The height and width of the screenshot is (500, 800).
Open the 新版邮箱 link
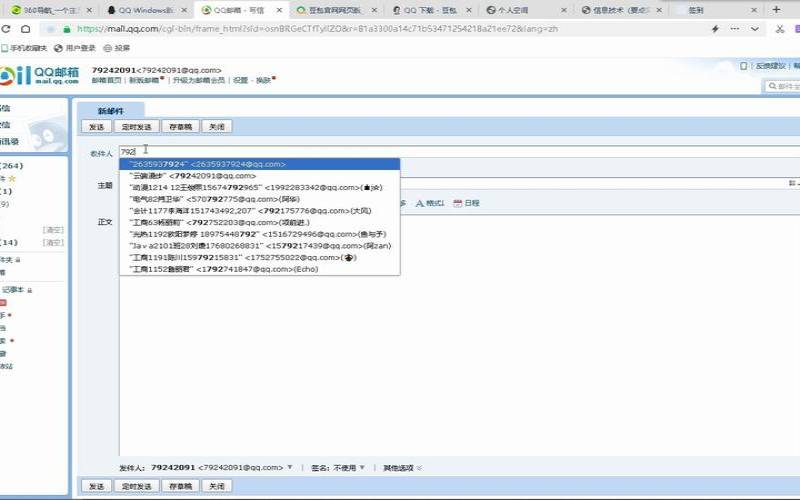pyautogui.click(x=144, y=80)
